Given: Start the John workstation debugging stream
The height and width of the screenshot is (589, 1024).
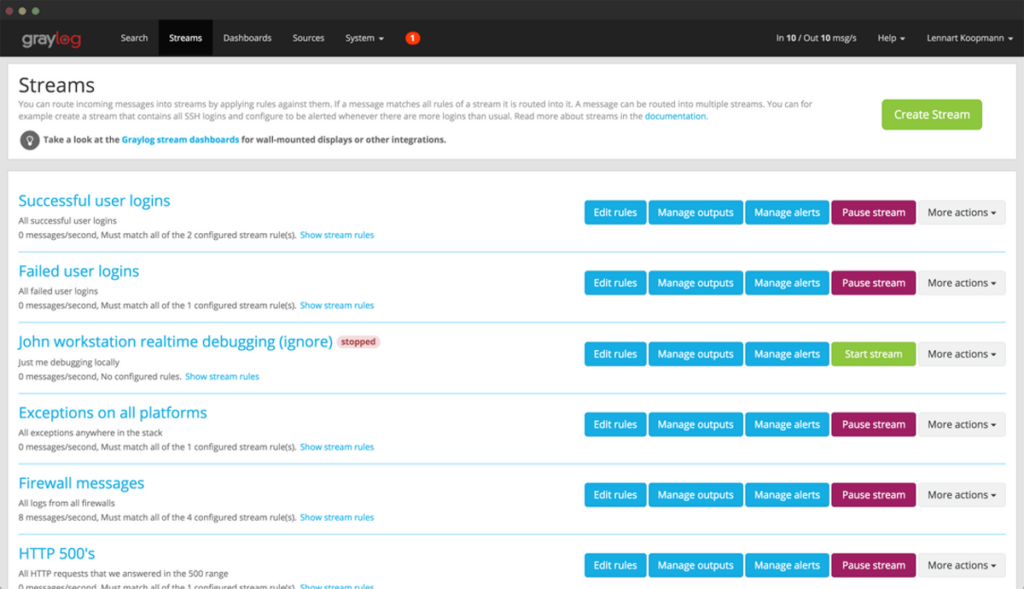Looking at the screenshot, I should (x=873, y=353).
